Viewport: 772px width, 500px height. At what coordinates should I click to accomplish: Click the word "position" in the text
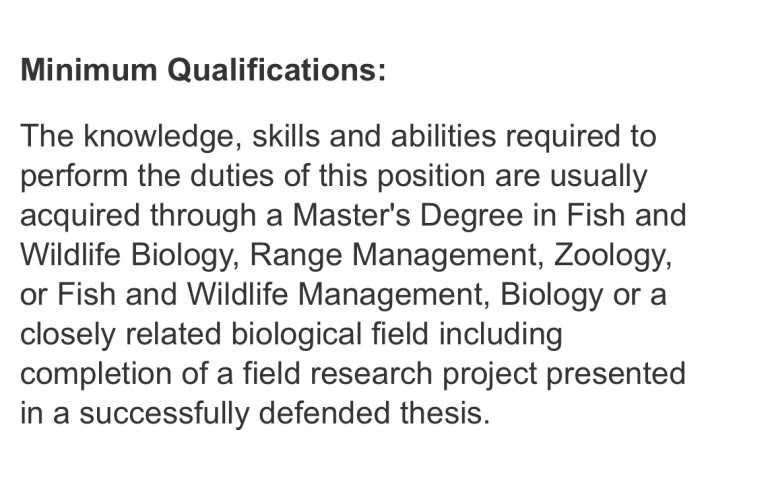coord(431,176)
